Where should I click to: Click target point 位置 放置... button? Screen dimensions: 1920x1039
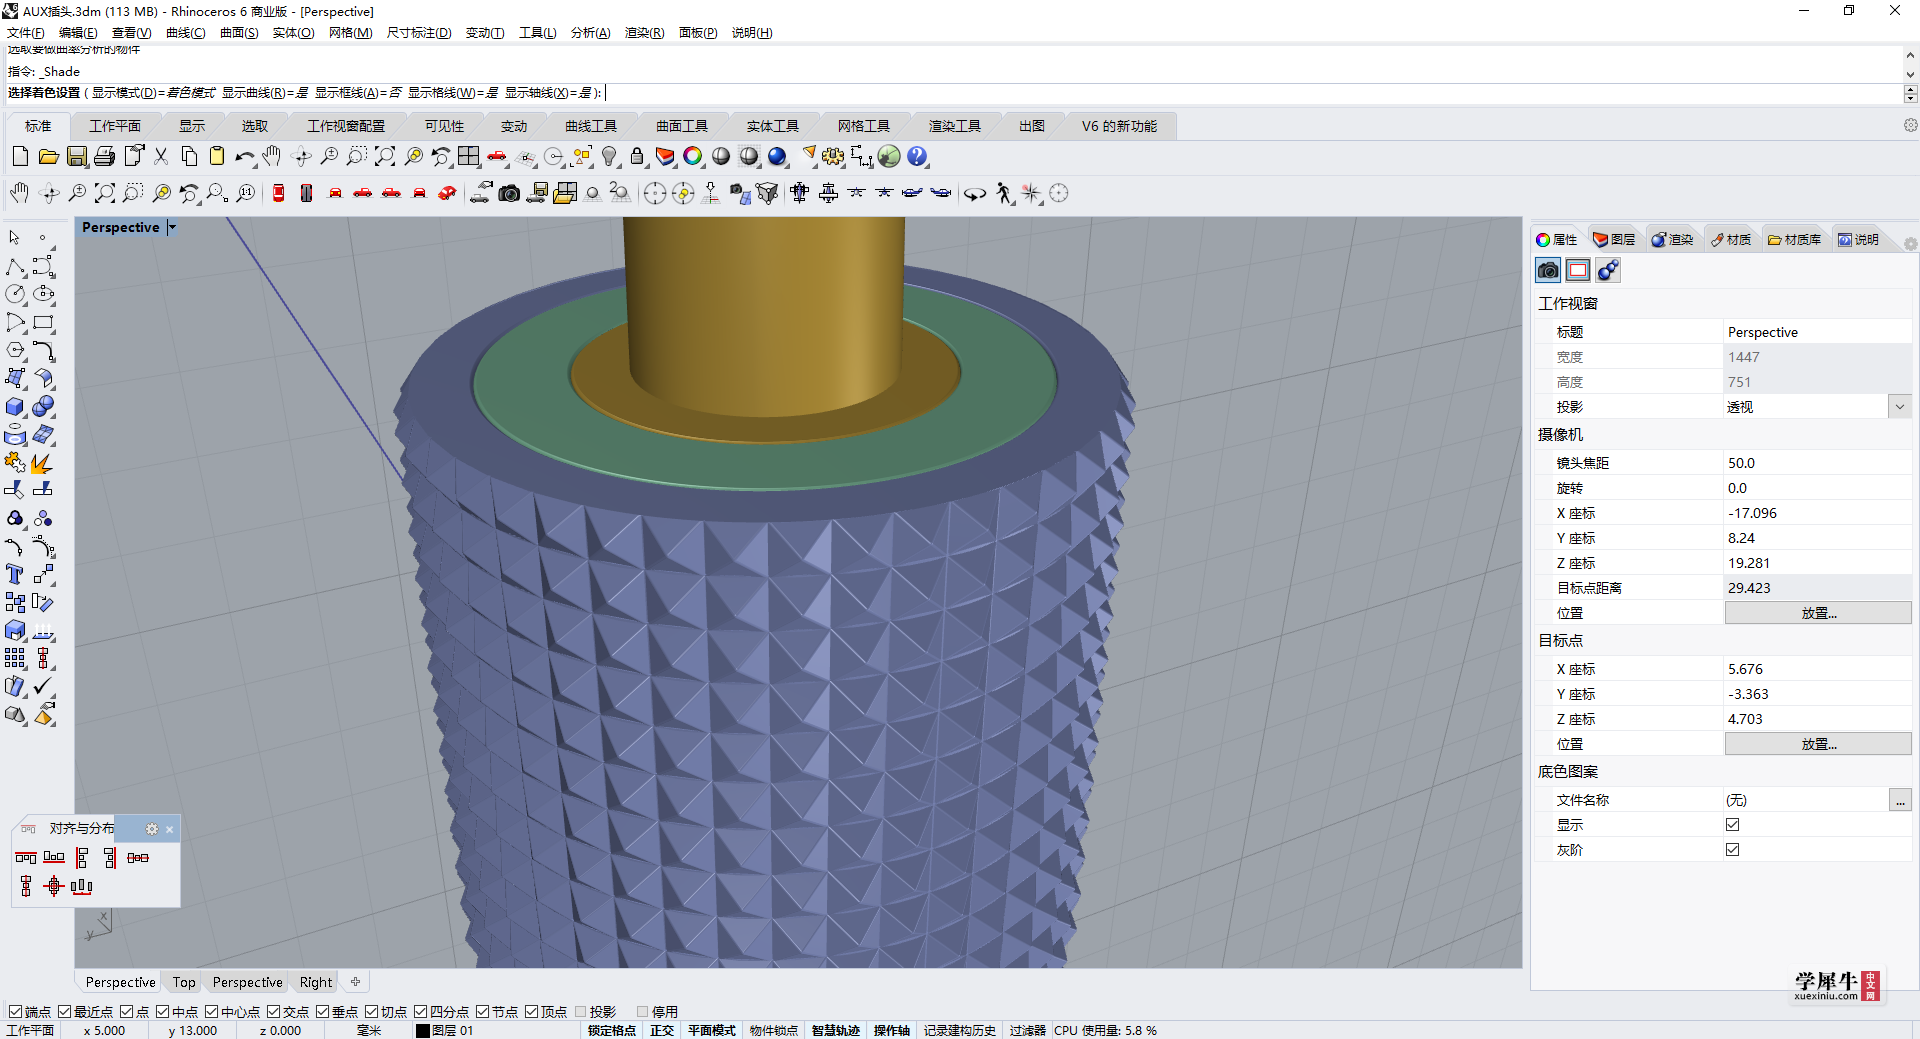[1818, 744]
